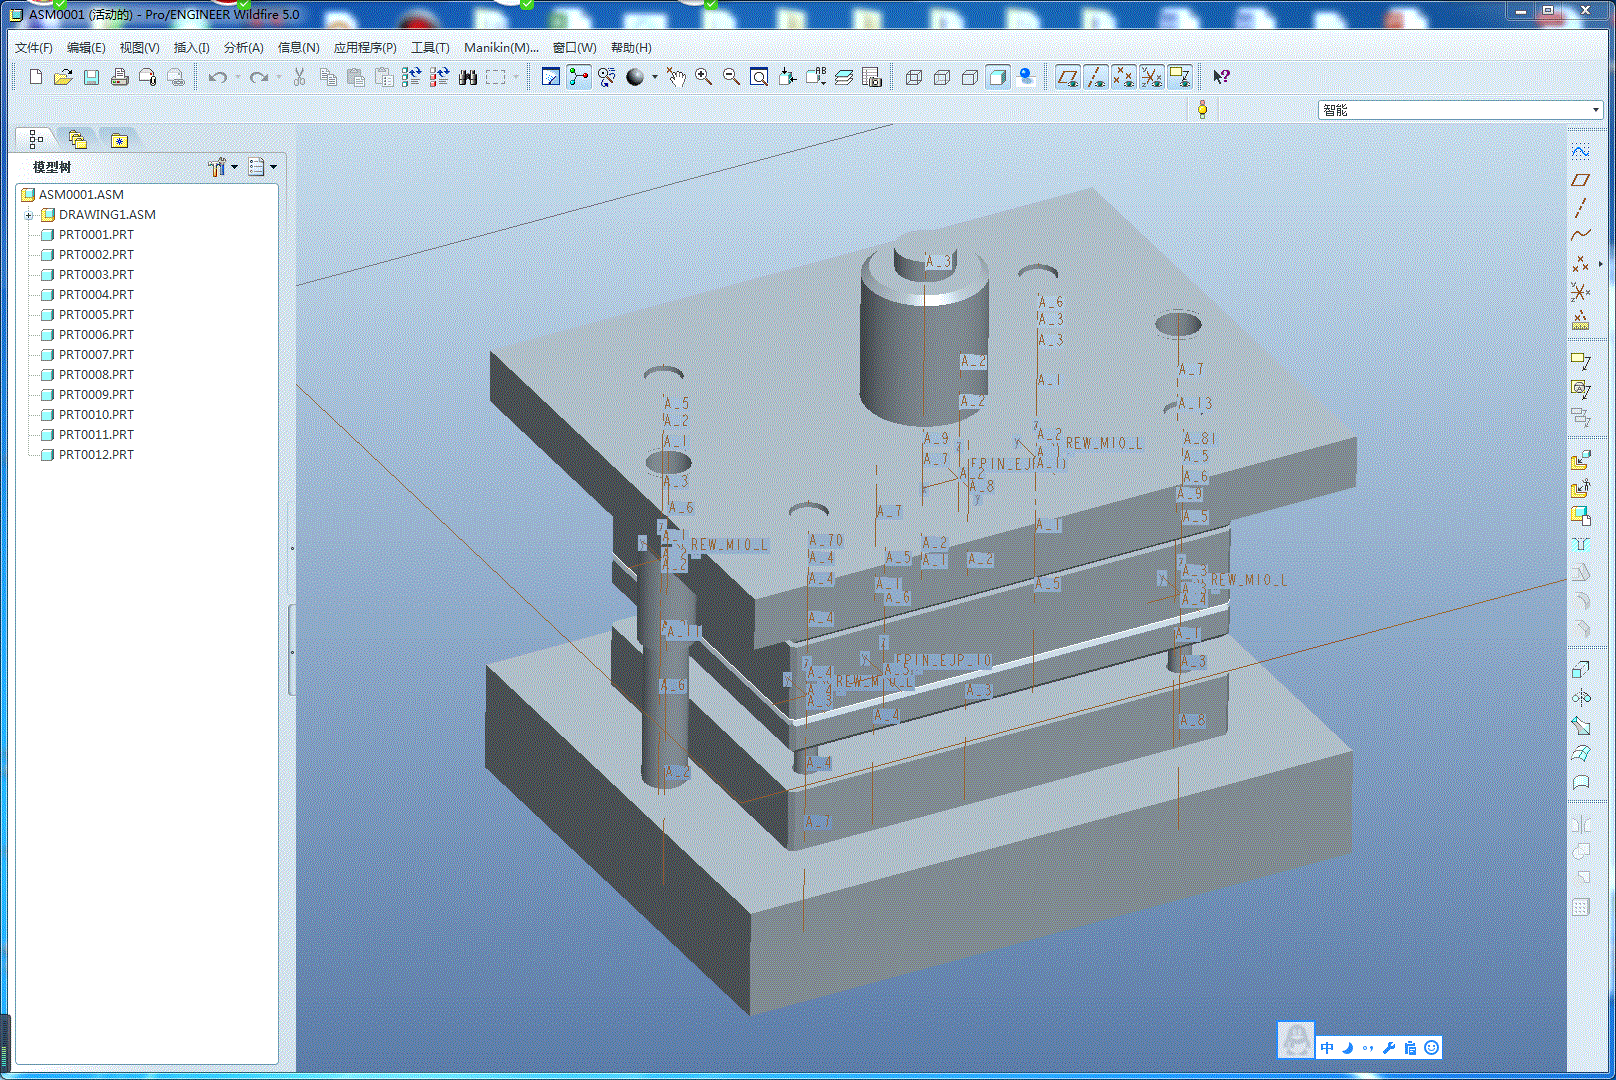Click the binoculars Find tool
This screenshot has height=1080, width=1616.
[x=467, y=77]
